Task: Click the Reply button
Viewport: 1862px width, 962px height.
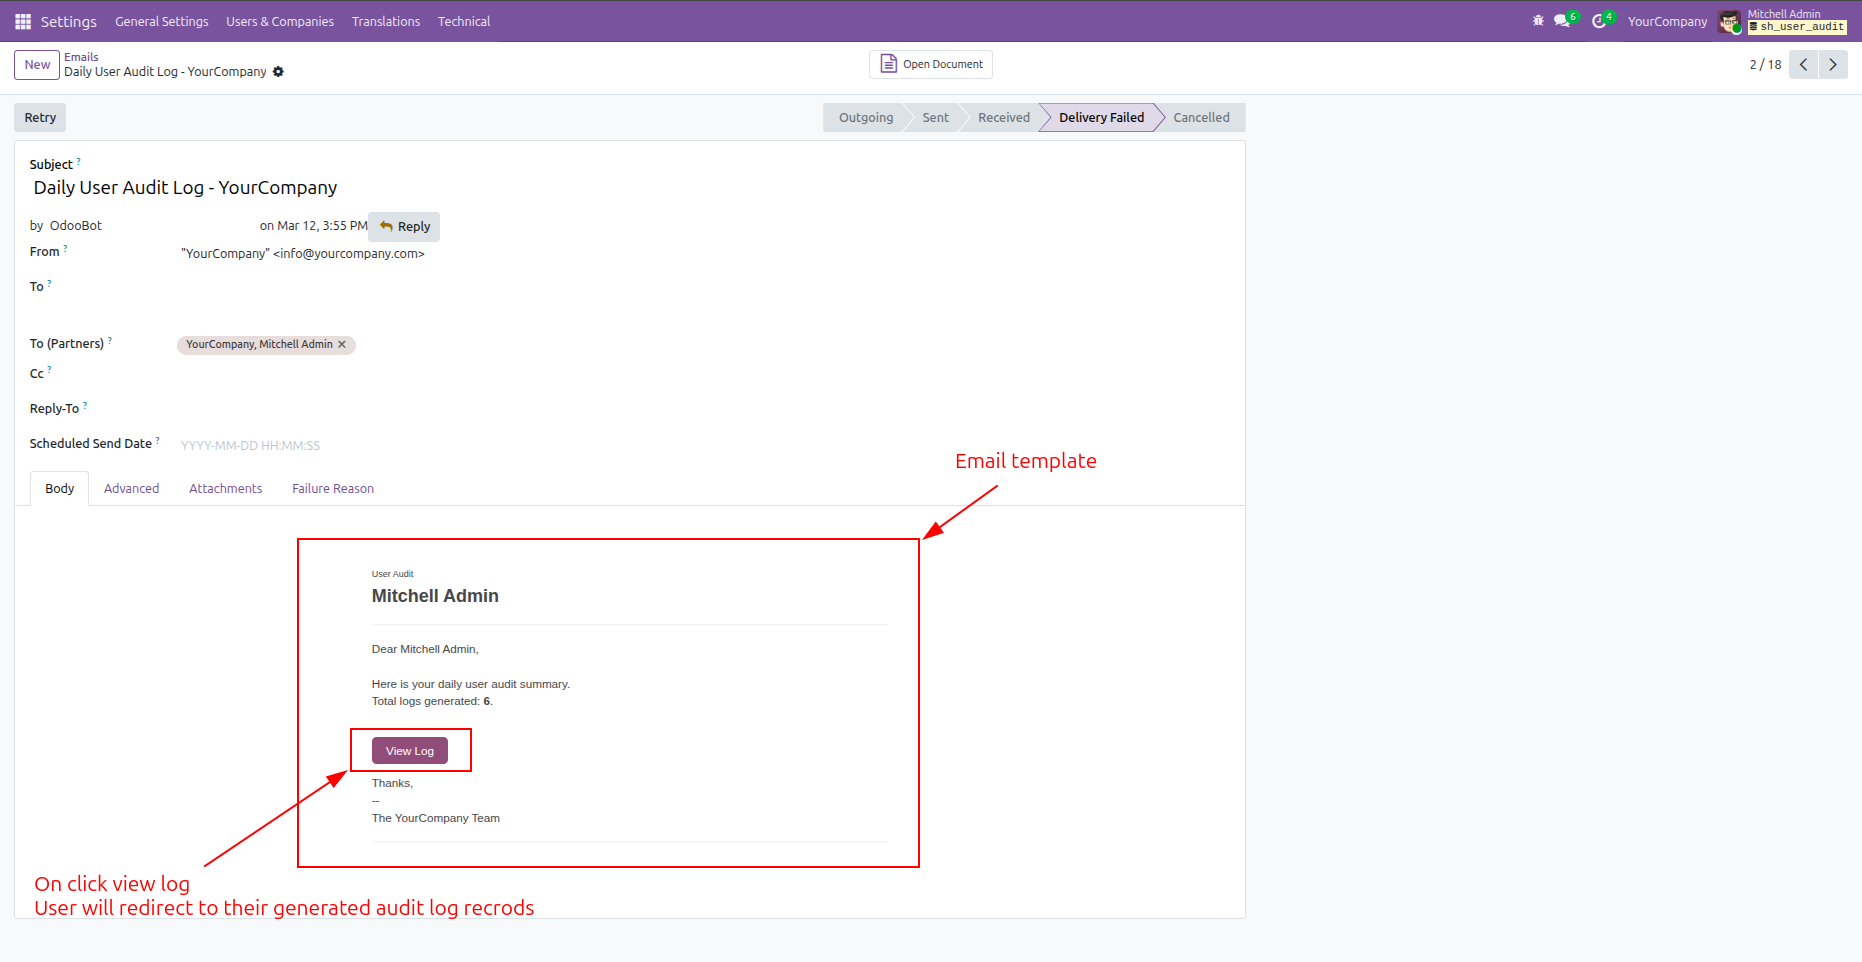Action: [404, 227]
